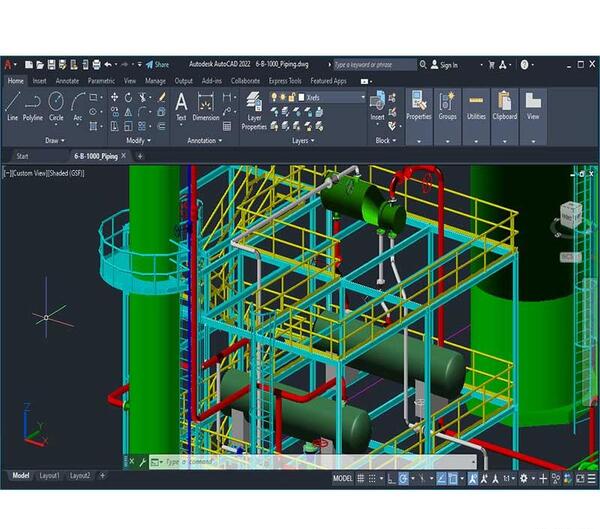Open the Text annotation tool
This screenshot has height=529, width=600.
(x=181, y=107)
